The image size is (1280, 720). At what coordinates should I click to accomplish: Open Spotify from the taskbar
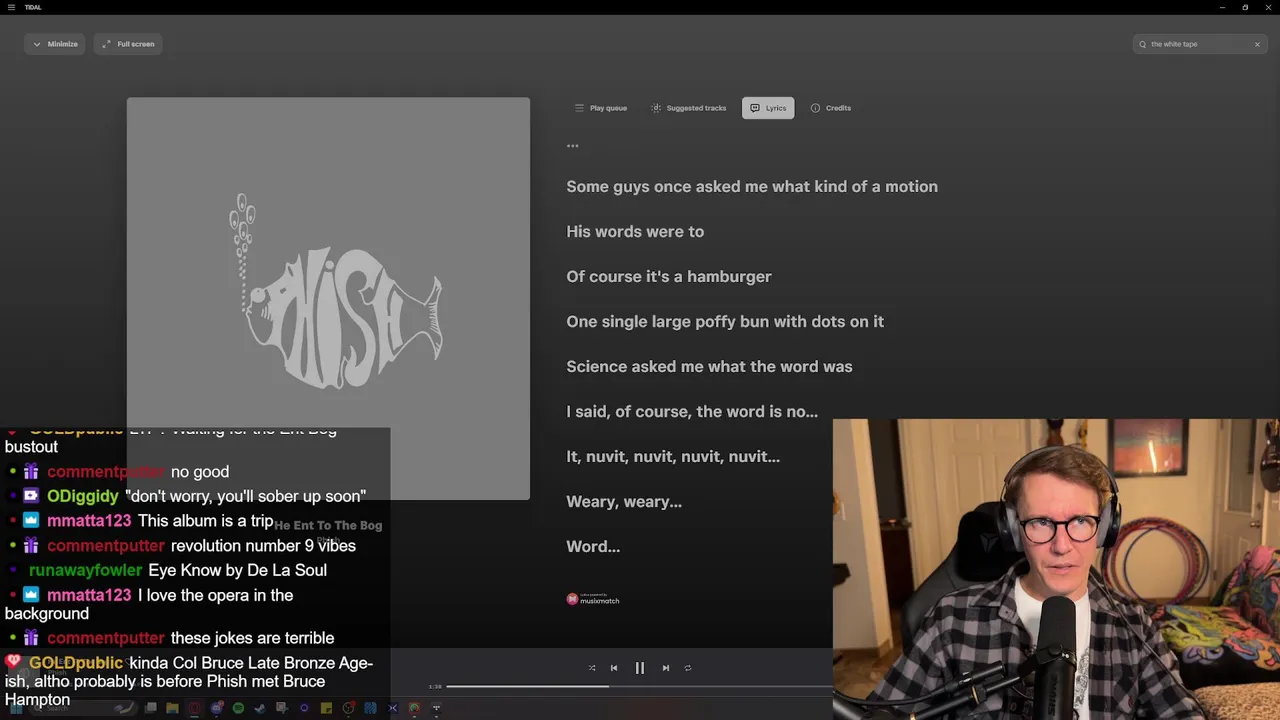(238, 708)
